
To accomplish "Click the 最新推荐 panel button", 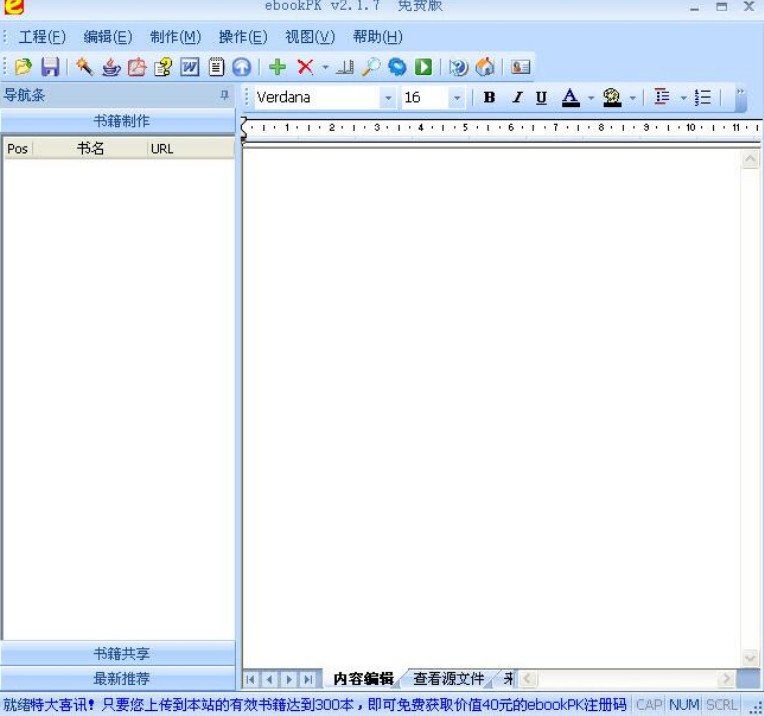I will click(x=121, y=678).
